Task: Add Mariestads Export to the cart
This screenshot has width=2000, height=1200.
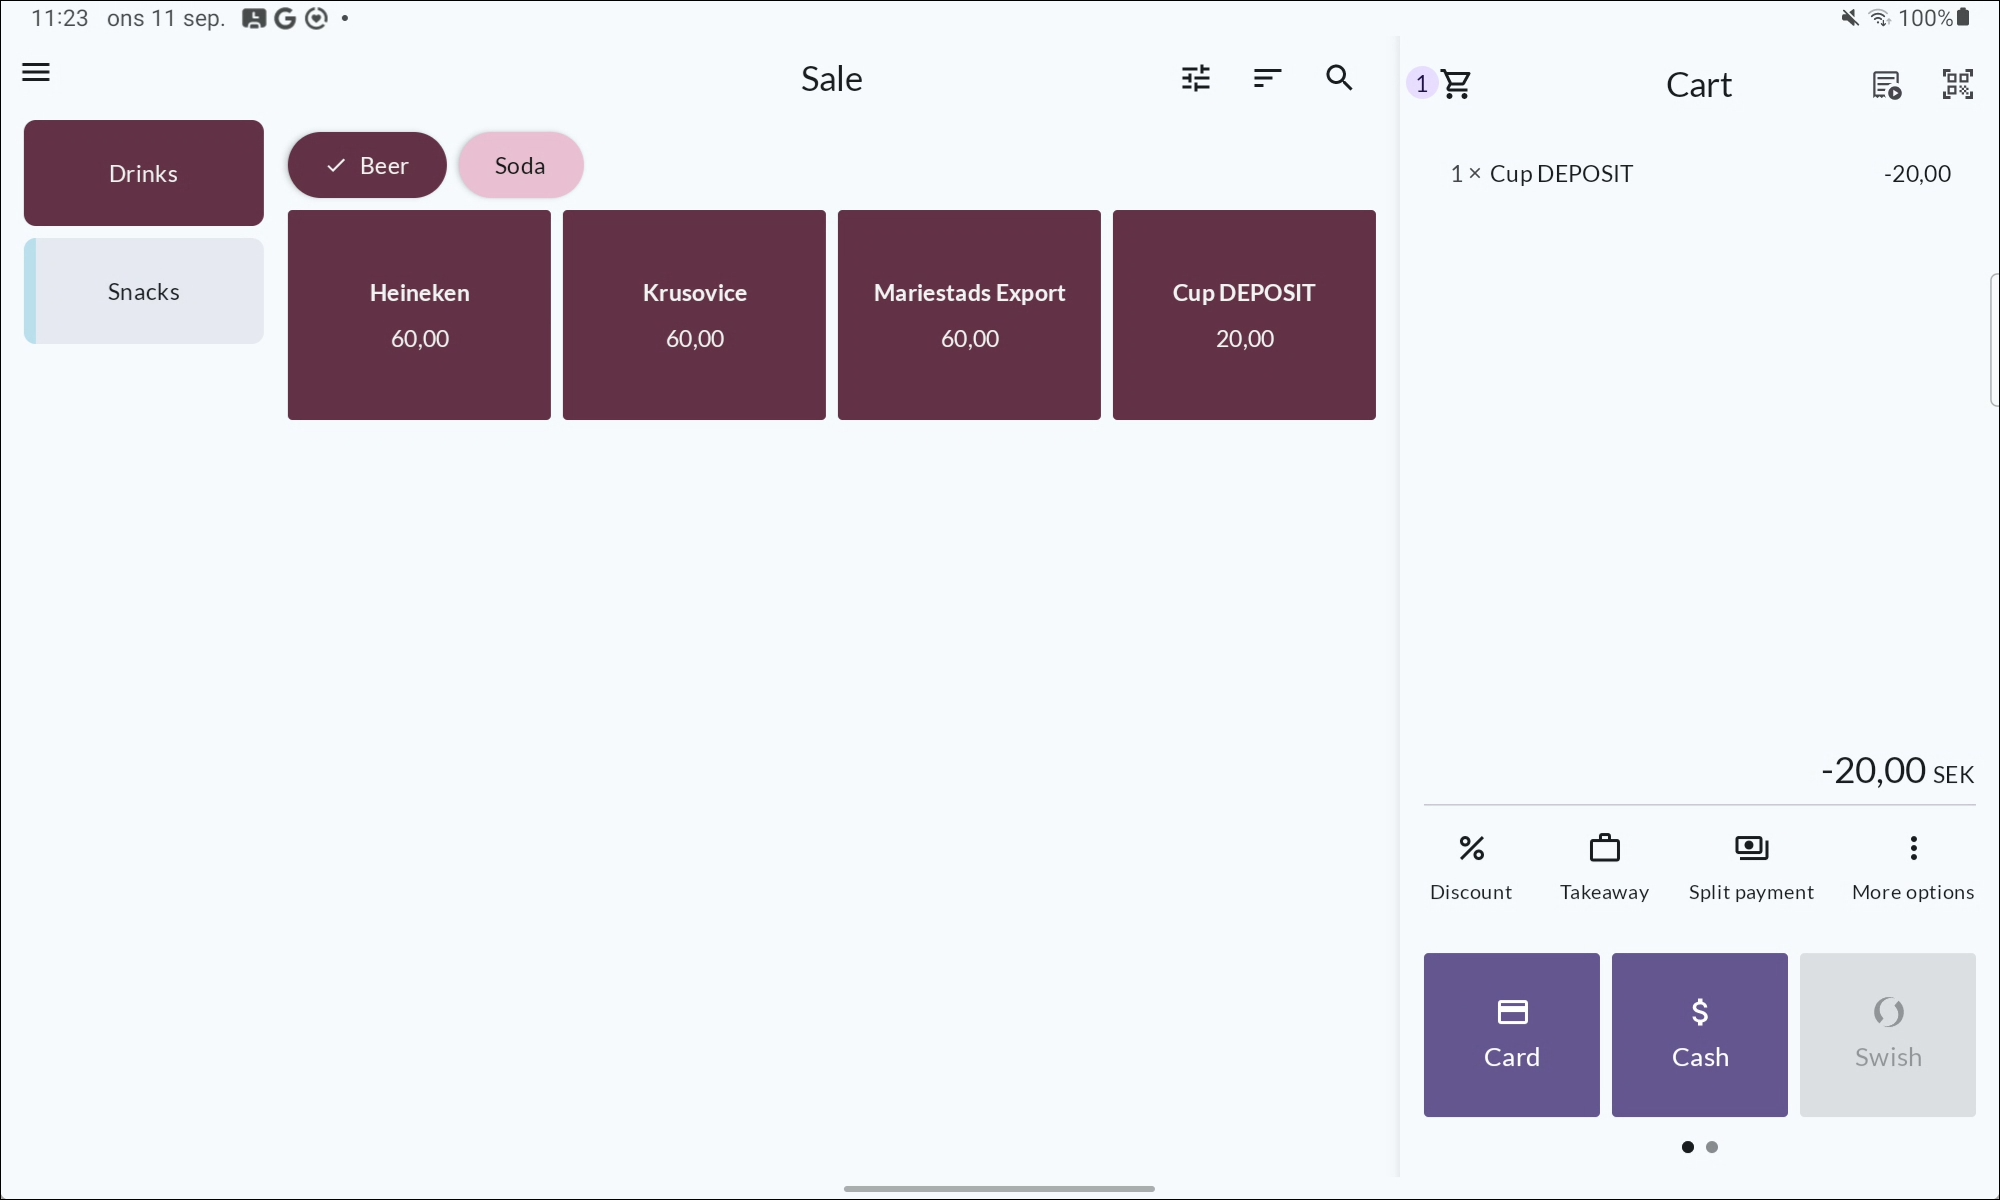Action: (x=969, y=315)
